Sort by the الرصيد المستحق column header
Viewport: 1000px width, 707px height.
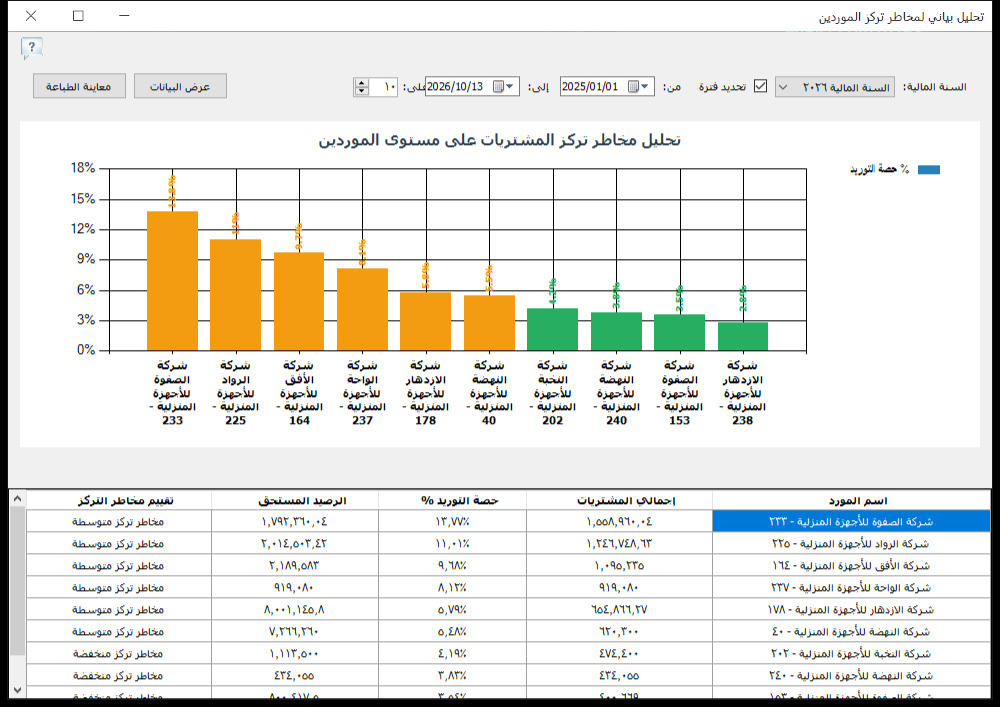coord(295,500)
